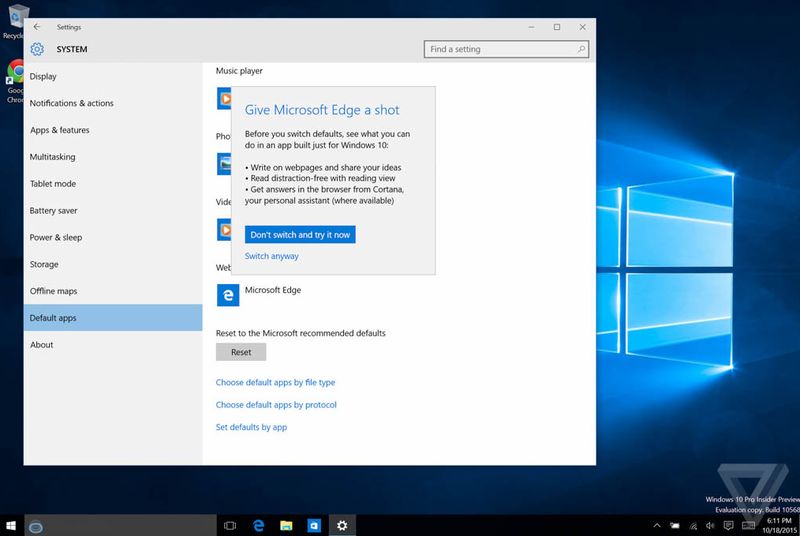The image size is (800, 536).
Task: Click the Microsoft Edge web browser icon
Action: 227,295
